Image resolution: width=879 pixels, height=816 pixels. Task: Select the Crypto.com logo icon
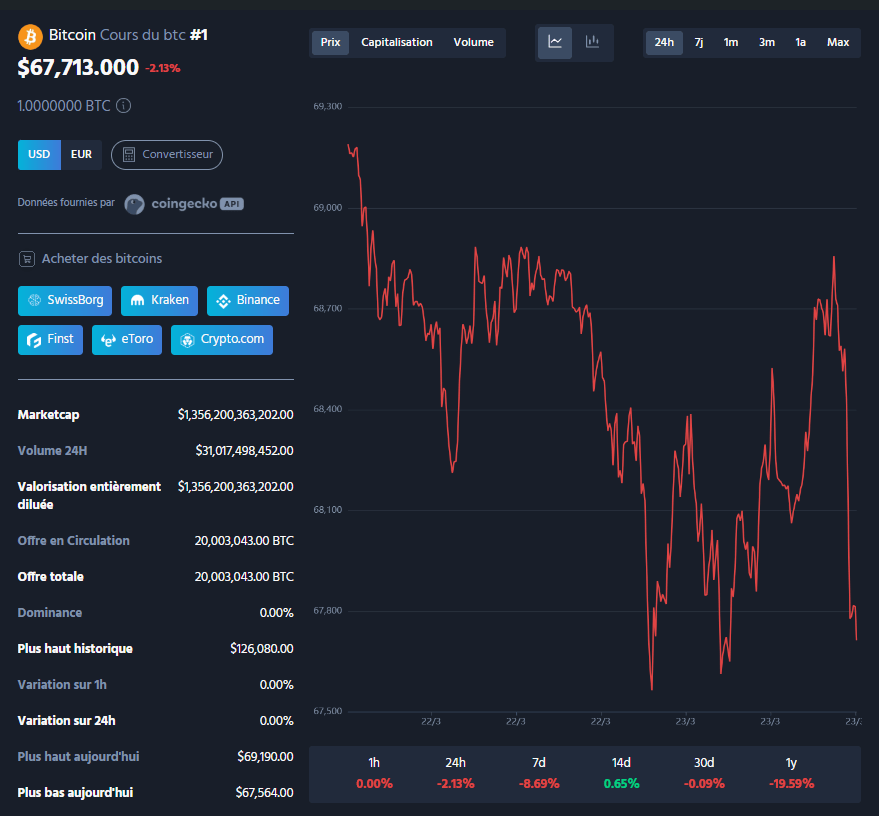185,339
